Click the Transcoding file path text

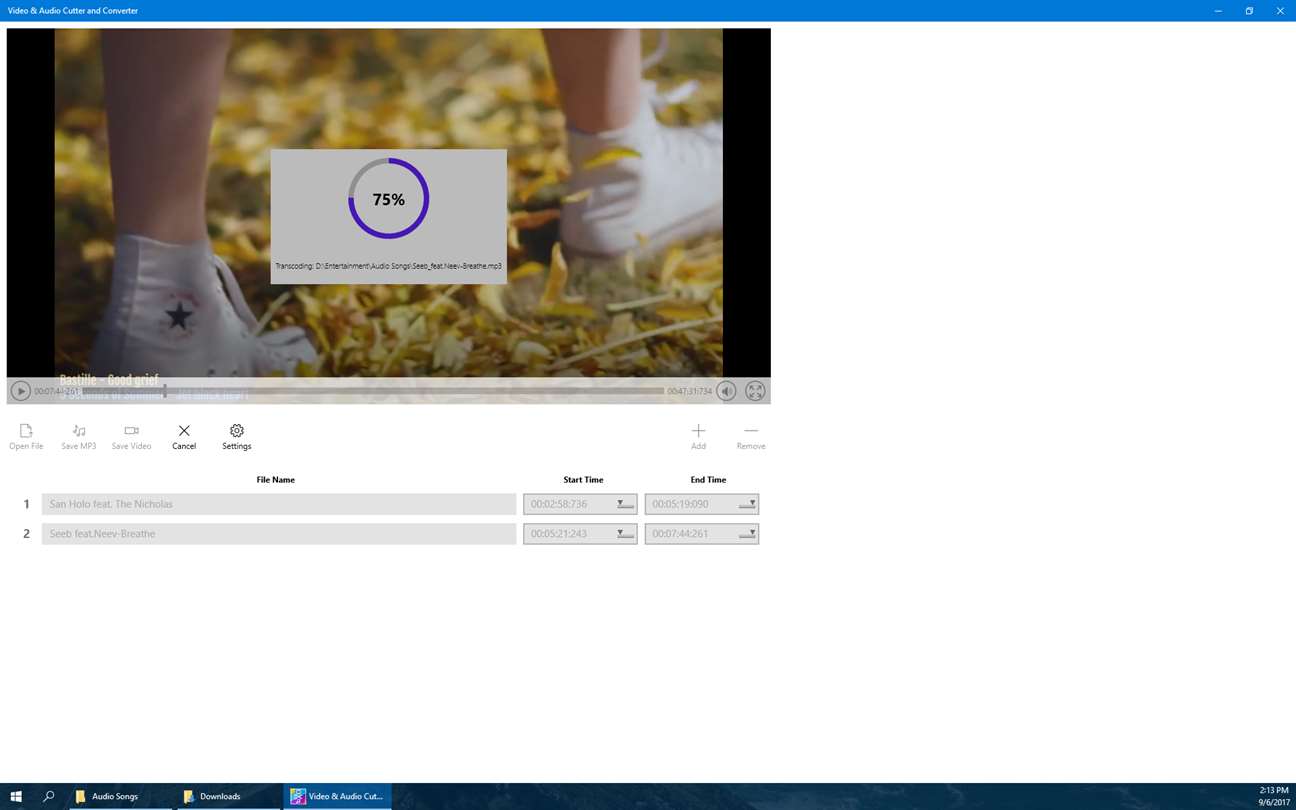(388, 266)
